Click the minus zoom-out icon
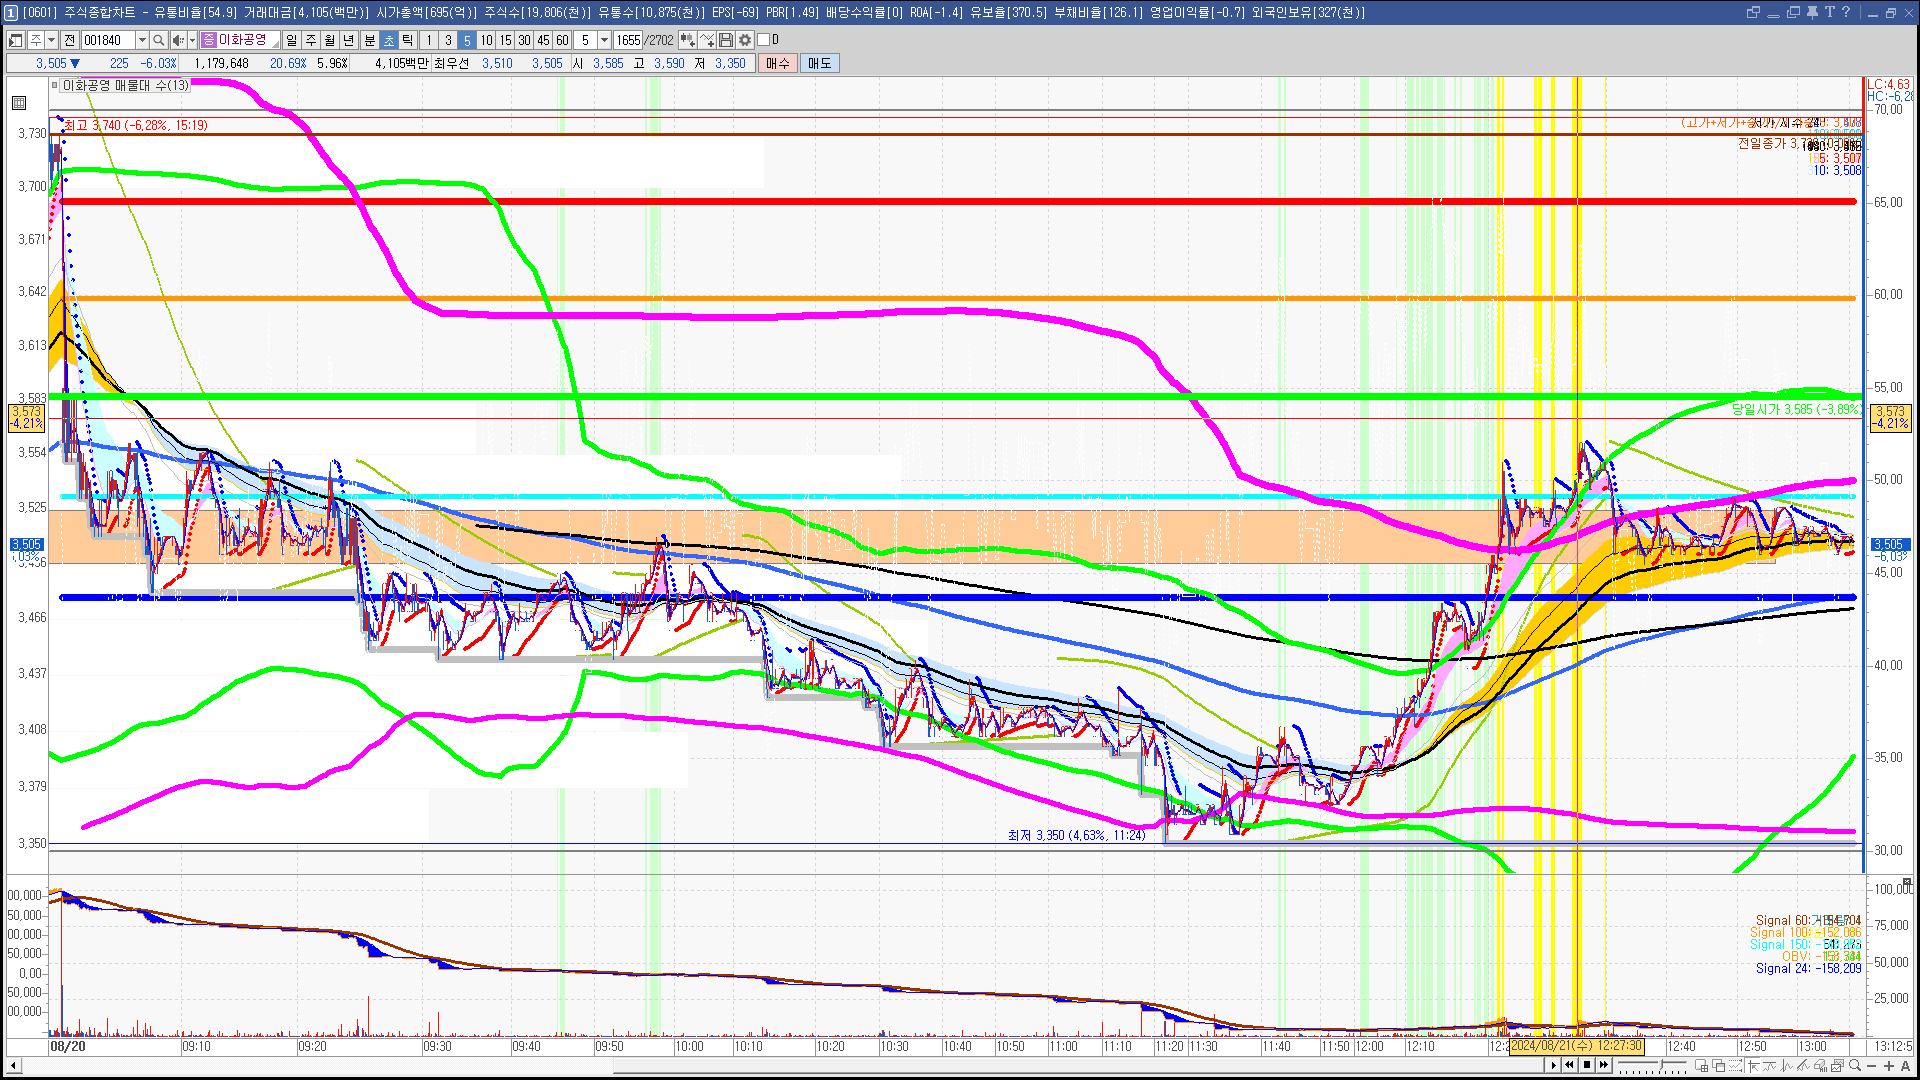The image size is (1920, 1080). (1872, 1066)
